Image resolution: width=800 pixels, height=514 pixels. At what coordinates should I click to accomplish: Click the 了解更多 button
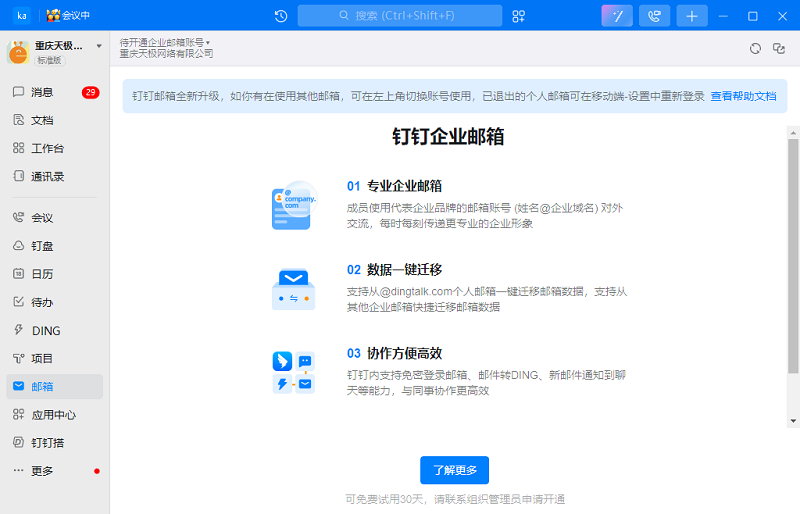(x=455, y=470)
